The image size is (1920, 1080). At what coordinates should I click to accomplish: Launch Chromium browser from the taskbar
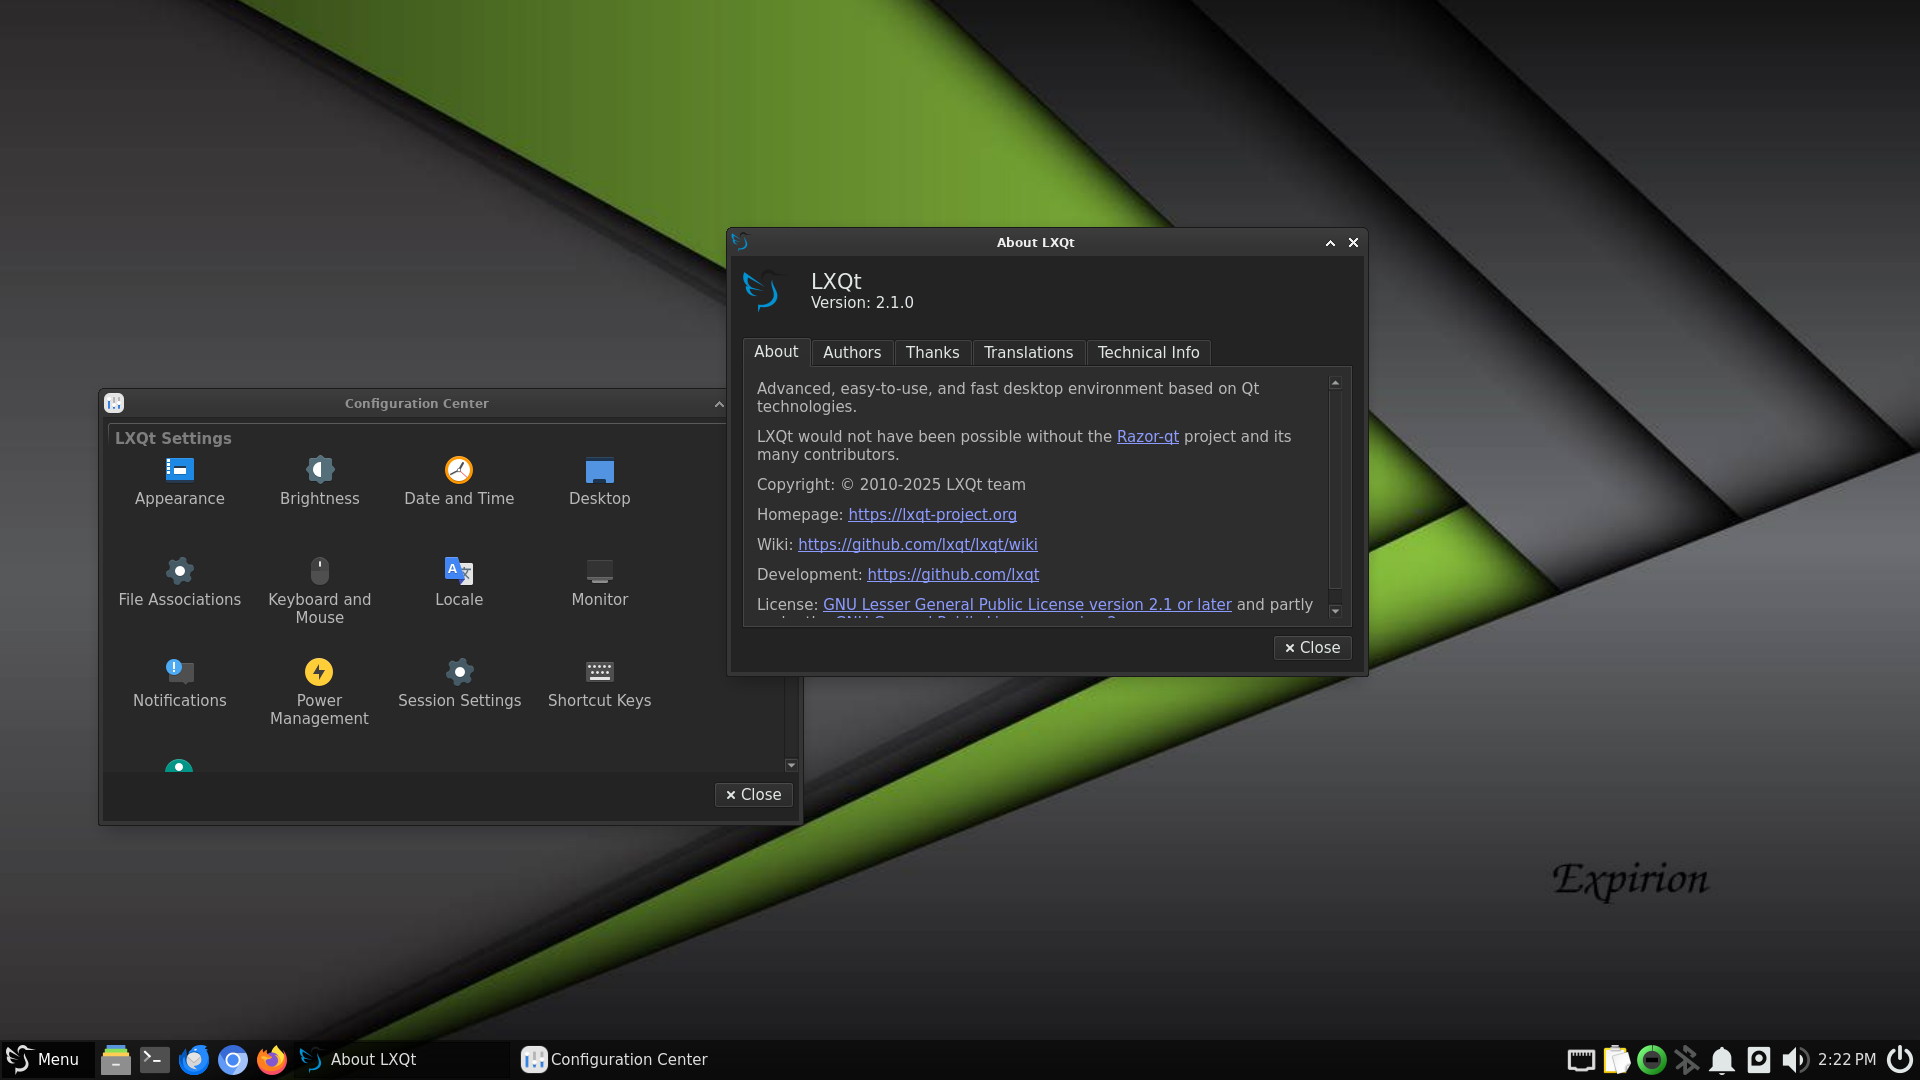pyautogui.click(x=233, y=1059)
